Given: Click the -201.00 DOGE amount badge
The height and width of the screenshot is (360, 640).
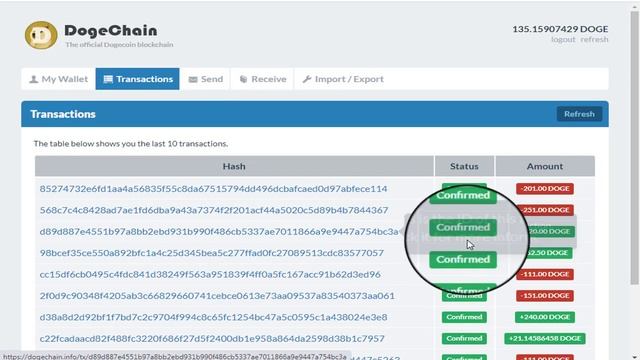Looking at the screenshot, I should click(x=544, y=189).
